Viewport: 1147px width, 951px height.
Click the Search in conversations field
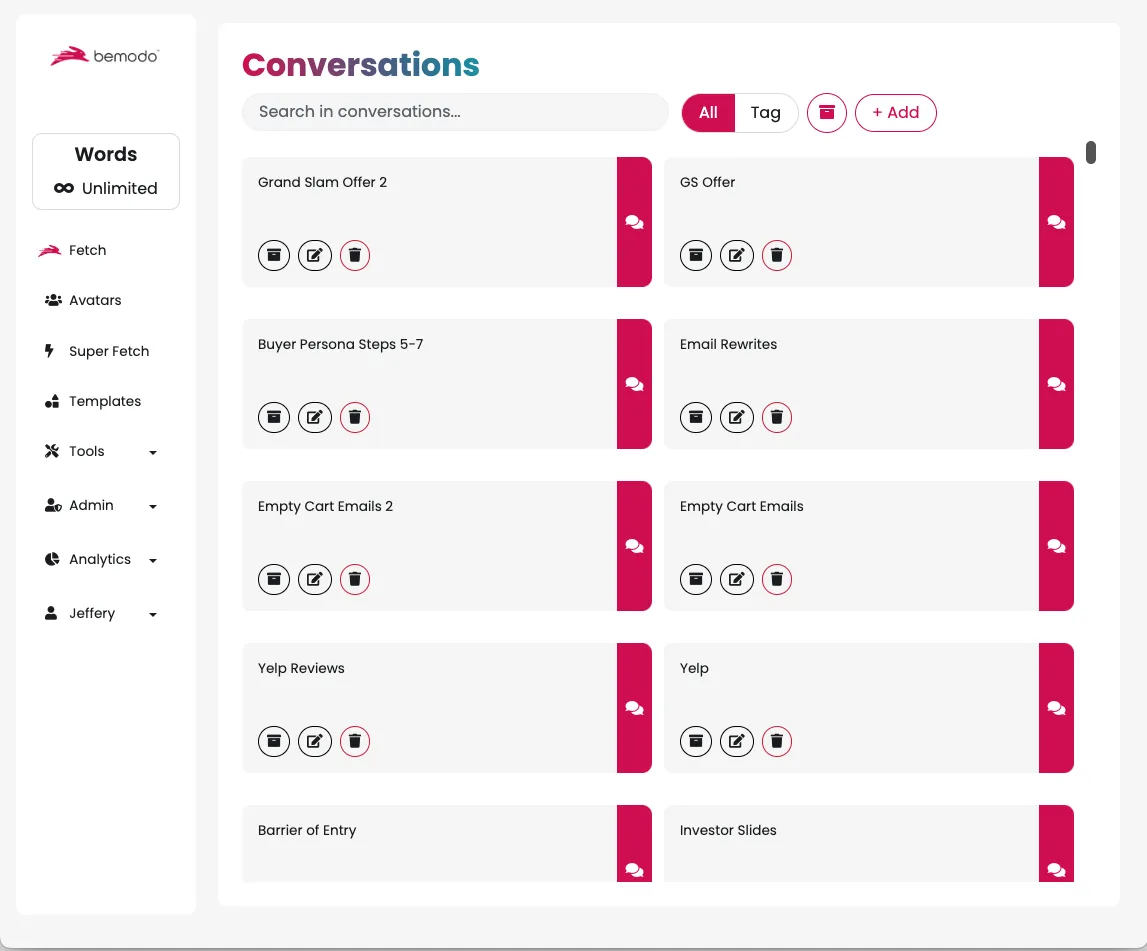click(x=455, y=112)
